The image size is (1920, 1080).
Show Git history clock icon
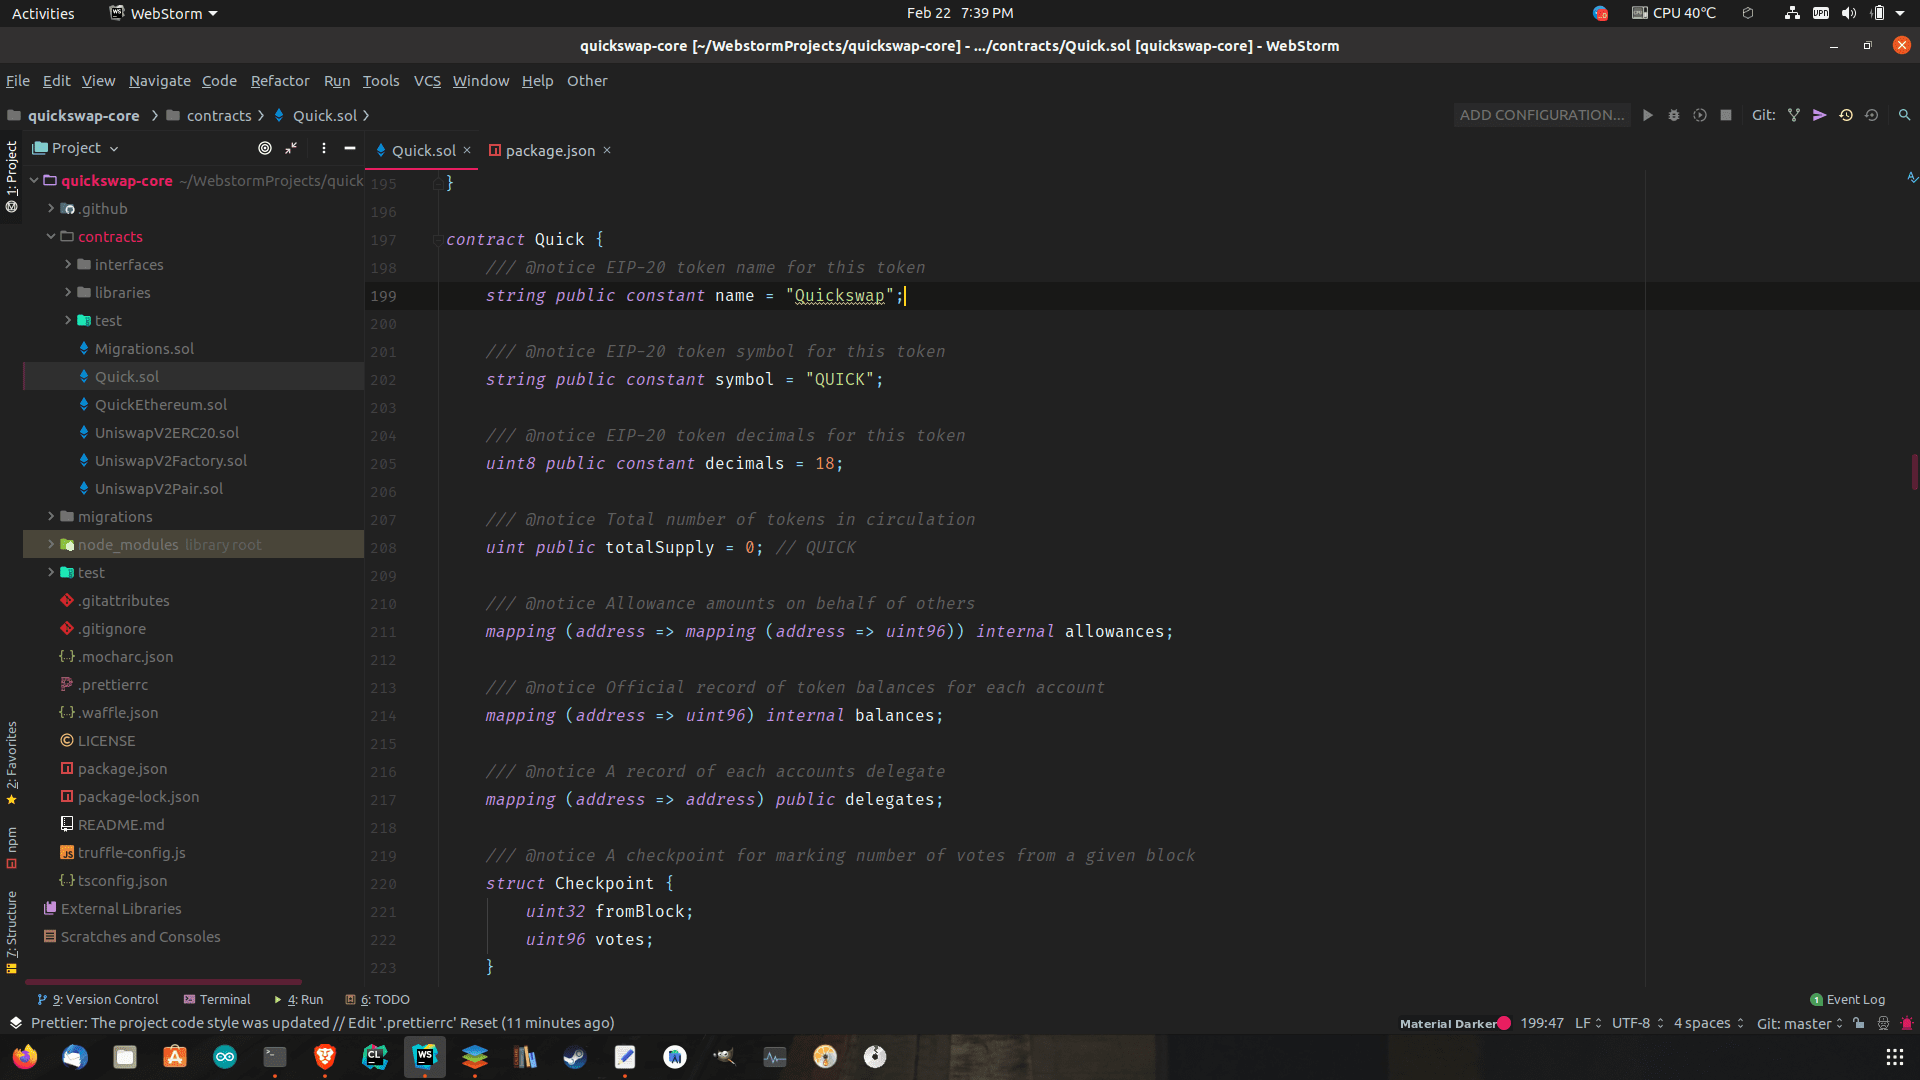[x=1846, y=115]
